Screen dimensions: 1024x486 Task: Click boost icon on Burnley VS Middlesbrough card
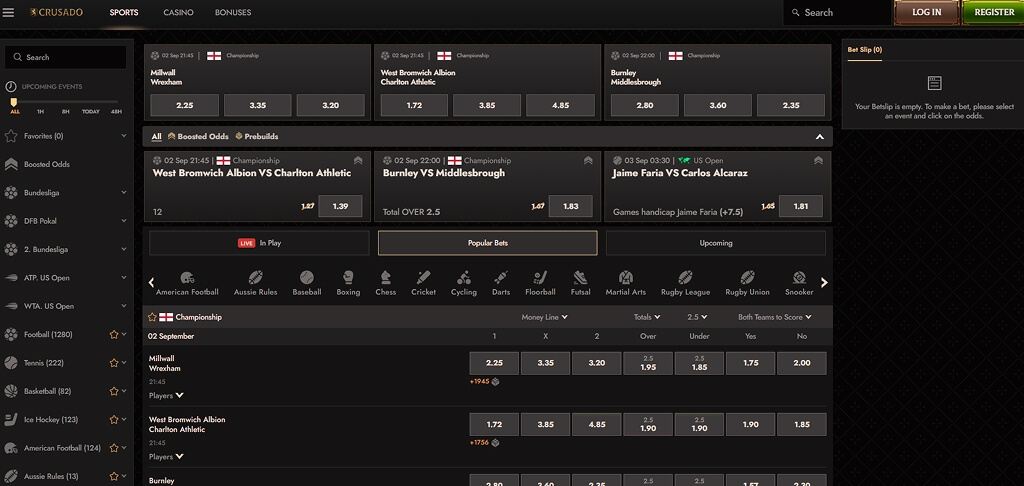[588, 161]
